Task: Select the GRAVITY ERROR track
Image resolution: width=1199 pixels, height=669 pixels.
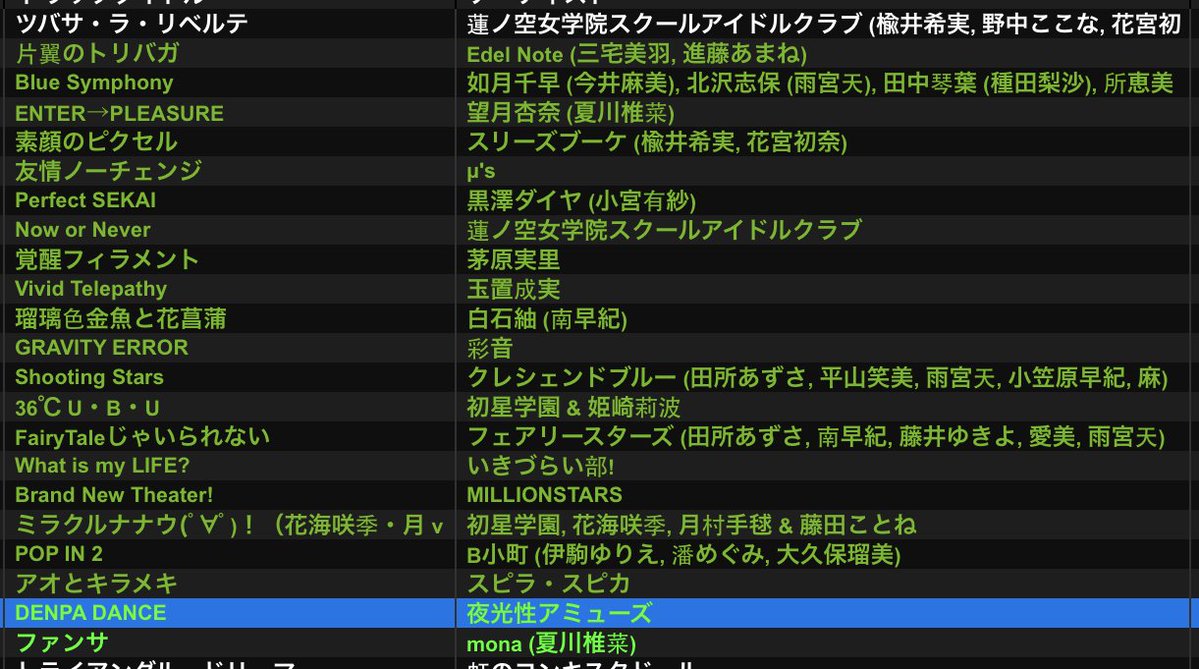Action: coord(102,348)
